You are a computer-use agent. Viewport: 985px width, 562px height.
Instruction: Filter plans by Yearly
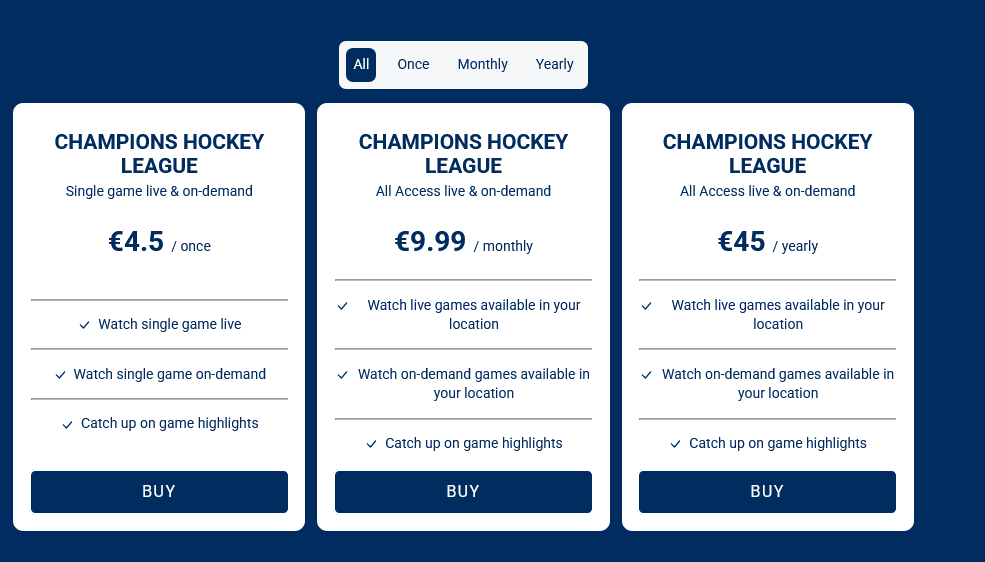(x=554, y=64)
